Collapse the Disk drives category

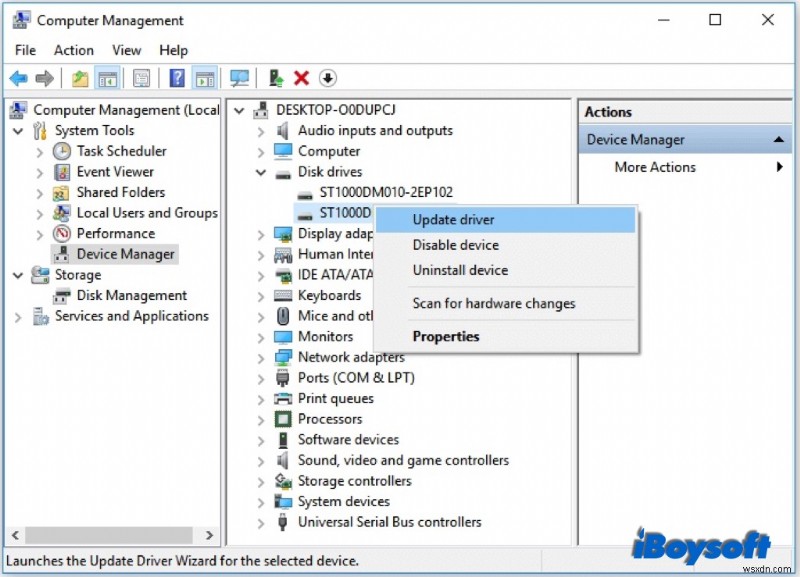coord(259,171)
